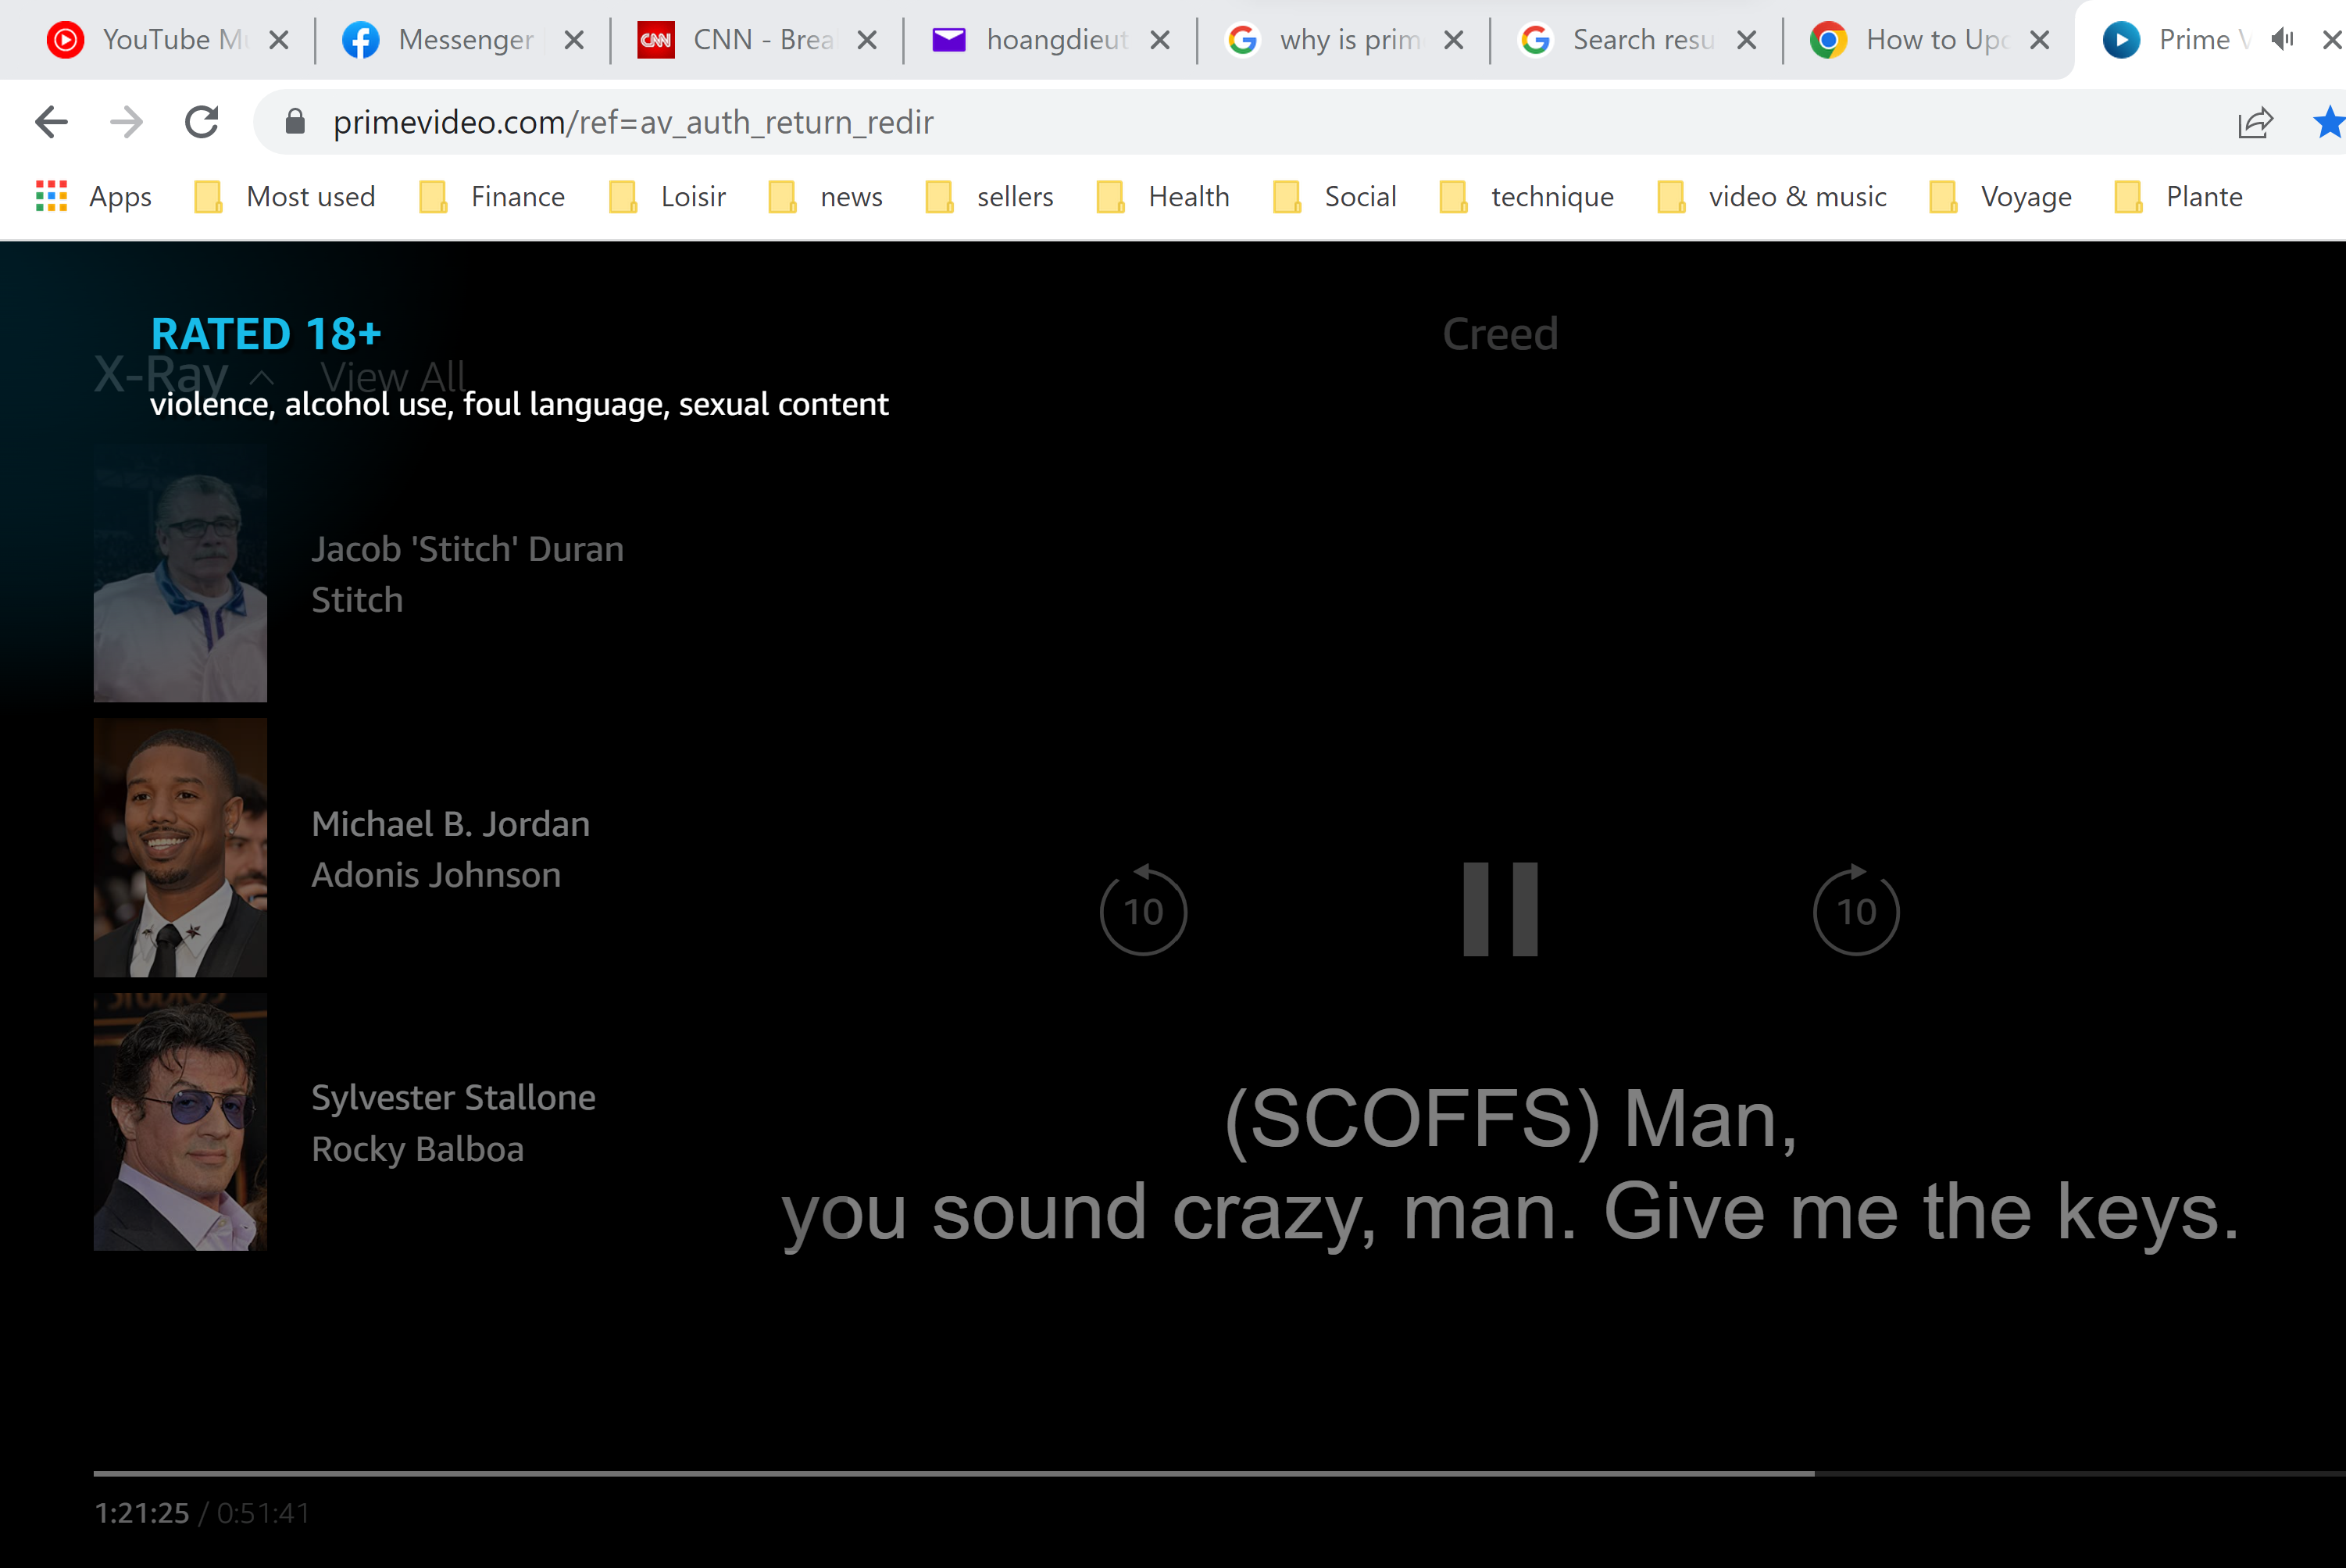Screen dimensions: 2346x1568
Task: Open Loisir bookmarks folder
Action: click(x=667, y=196)
